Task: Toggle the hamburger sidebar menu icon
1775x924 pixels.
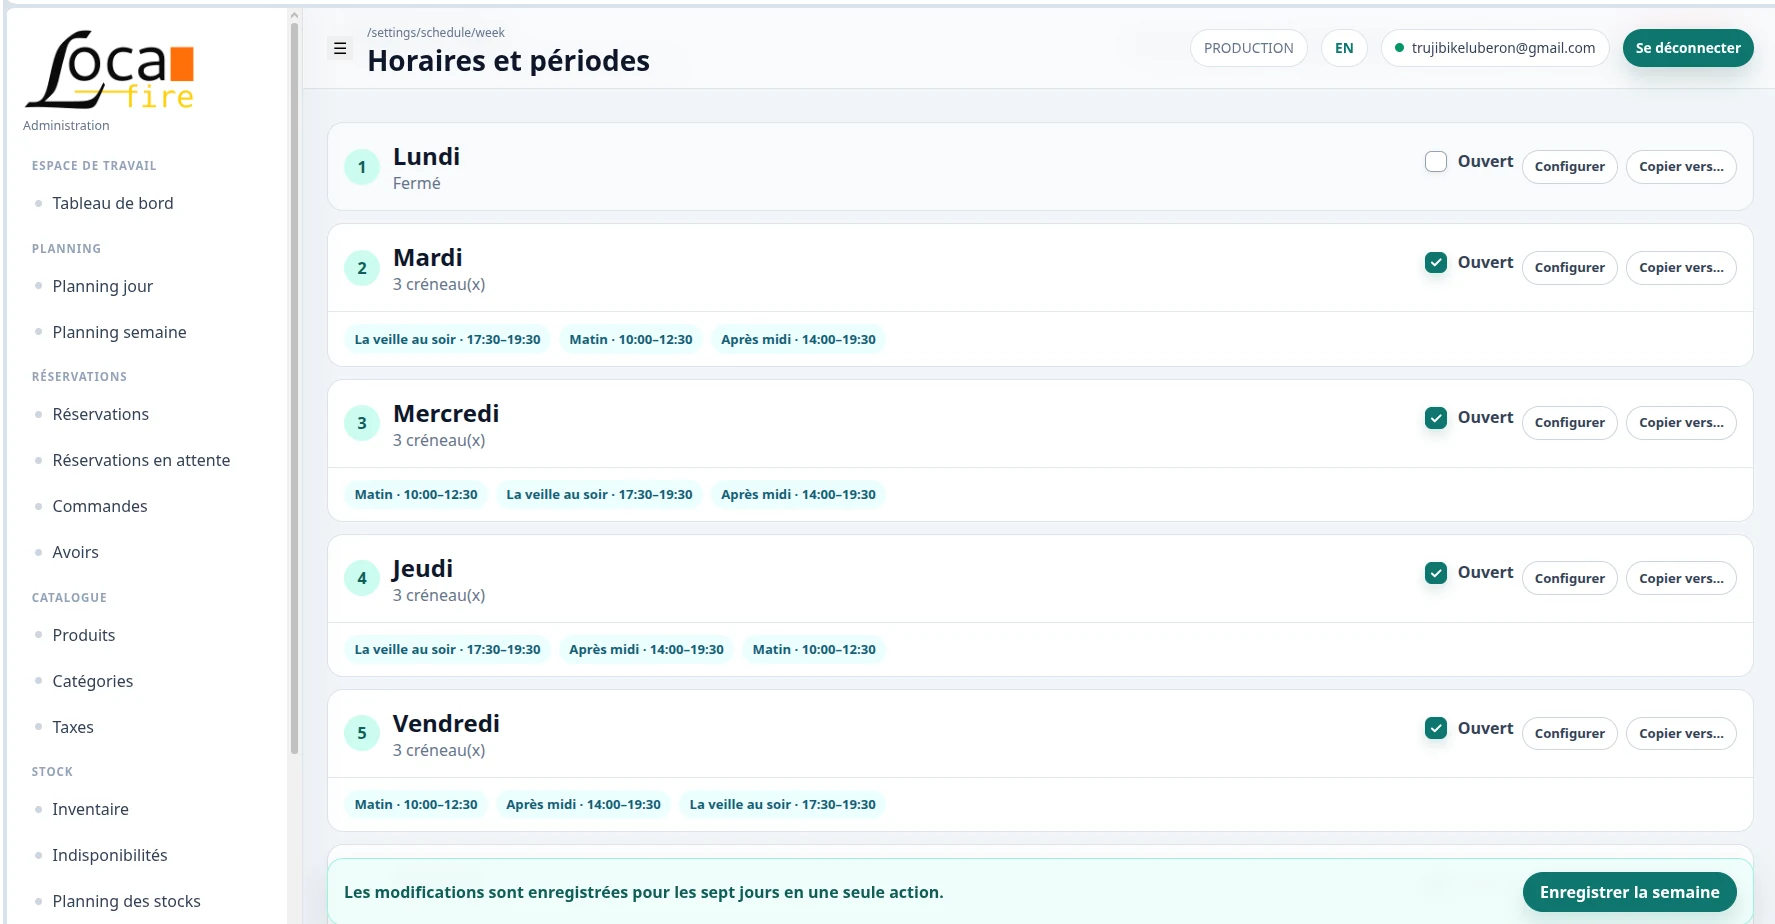Action: [x=340, y=48]
